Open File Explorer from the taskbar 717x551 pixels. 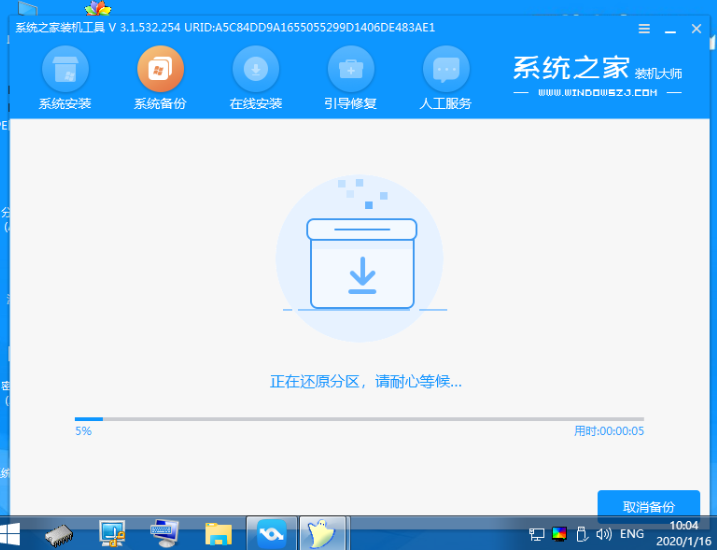pyautogui.click(x=218, y=534)
